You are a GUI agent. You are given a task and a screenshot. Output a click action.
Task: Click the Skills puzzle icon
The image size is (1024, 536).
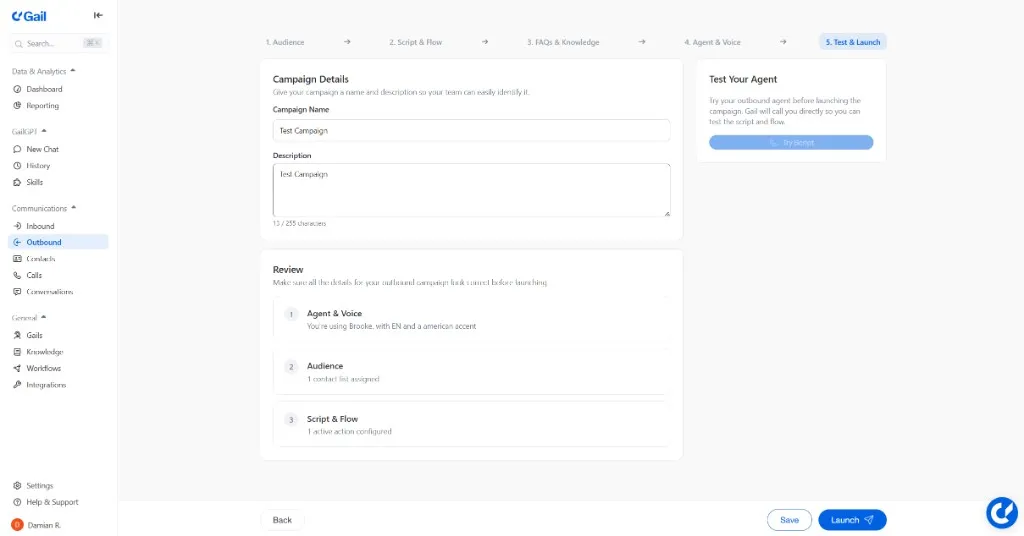tap(17, 182)
